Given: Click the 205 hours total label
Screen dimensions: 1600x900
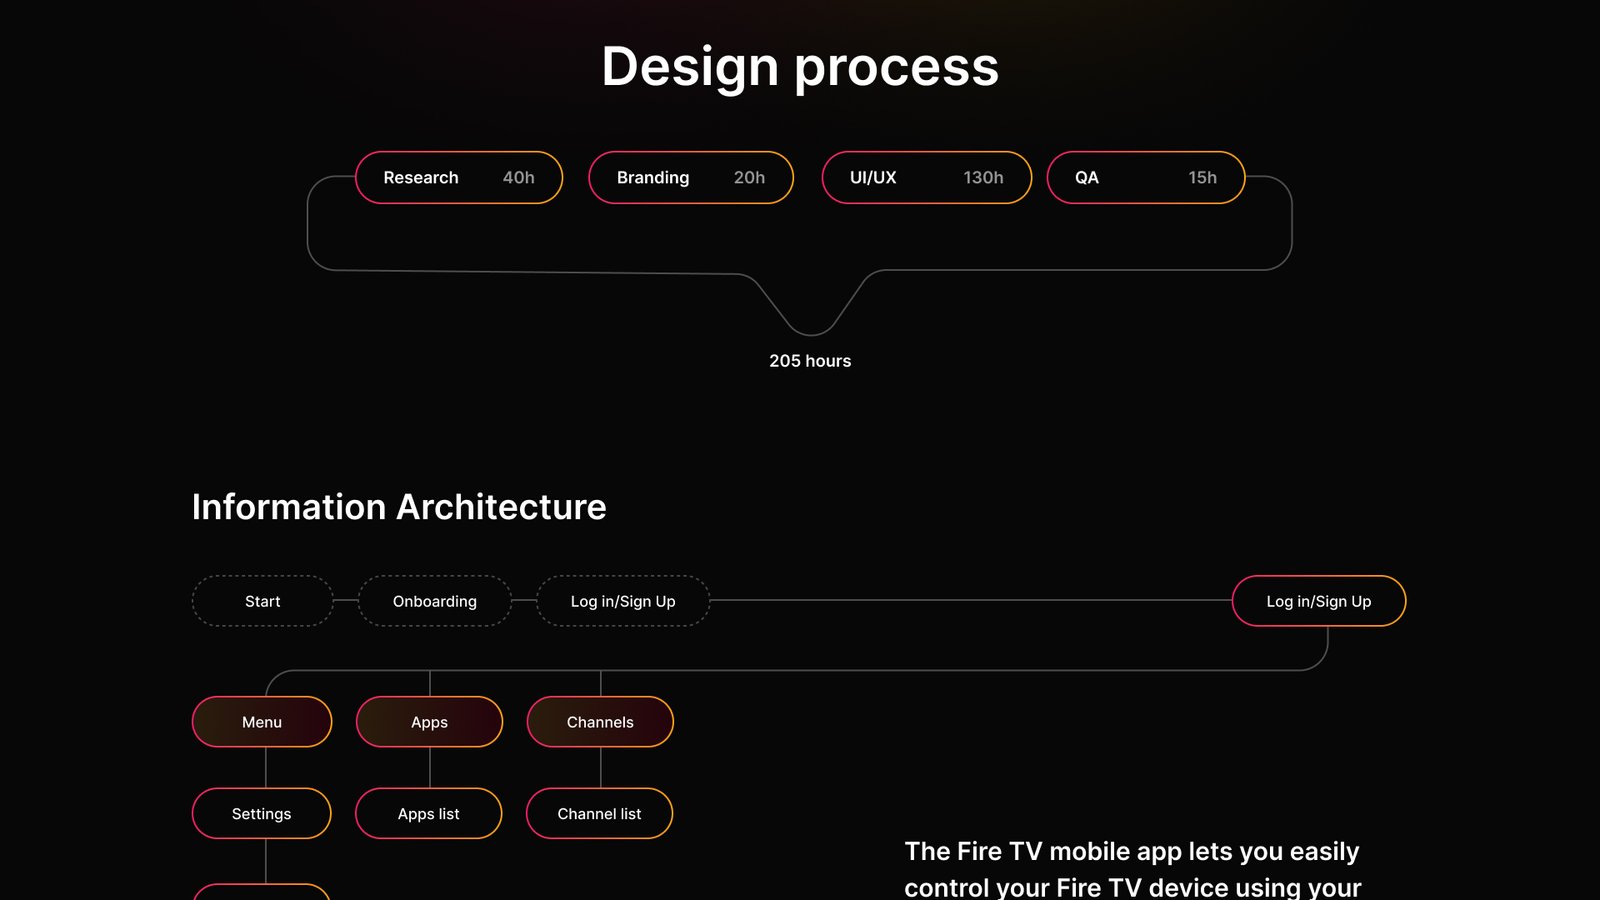Looking at the screenshot, I should (x=810, y=361).
